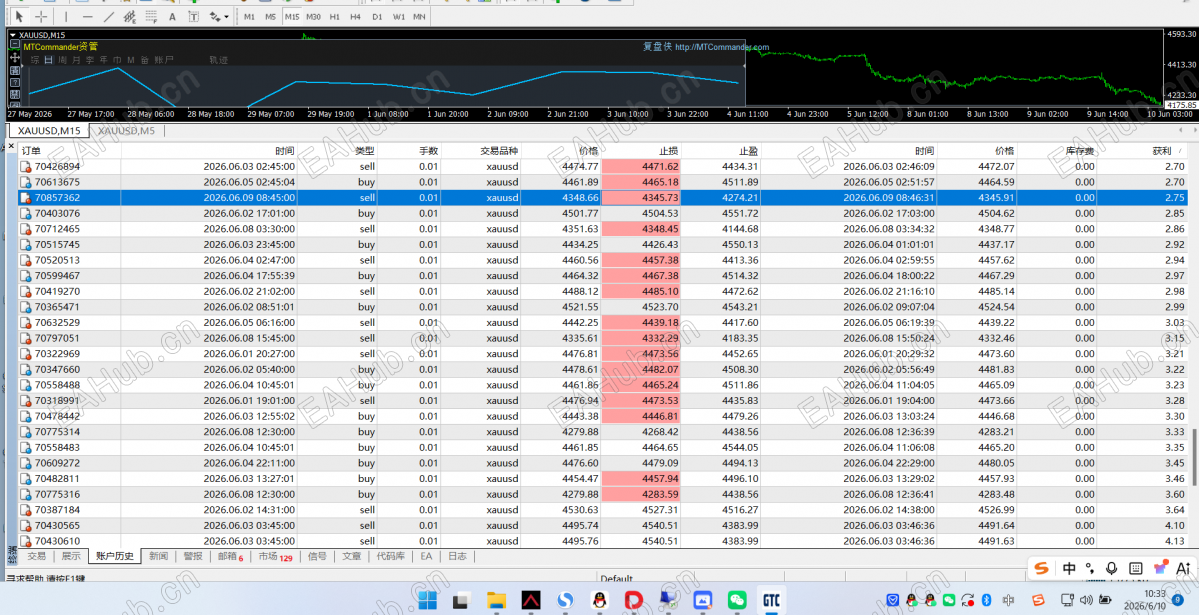This screenshot has height=615, width=1199.
Task: Click the Sogou IME microphone icon
Action: click(x=1112, y=568)
